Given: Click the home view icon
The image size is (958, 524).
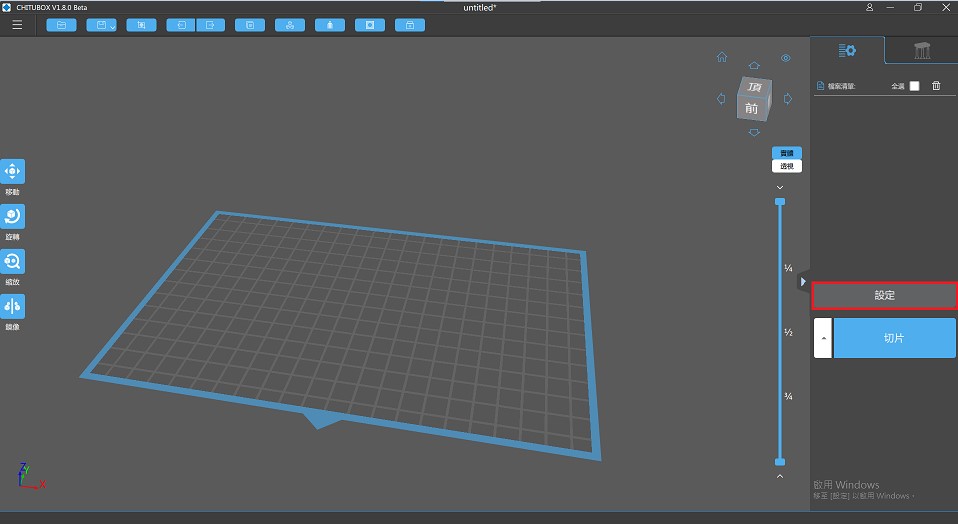Looking at the screenshot, I should pyautogui.click(x=722, y=58).
